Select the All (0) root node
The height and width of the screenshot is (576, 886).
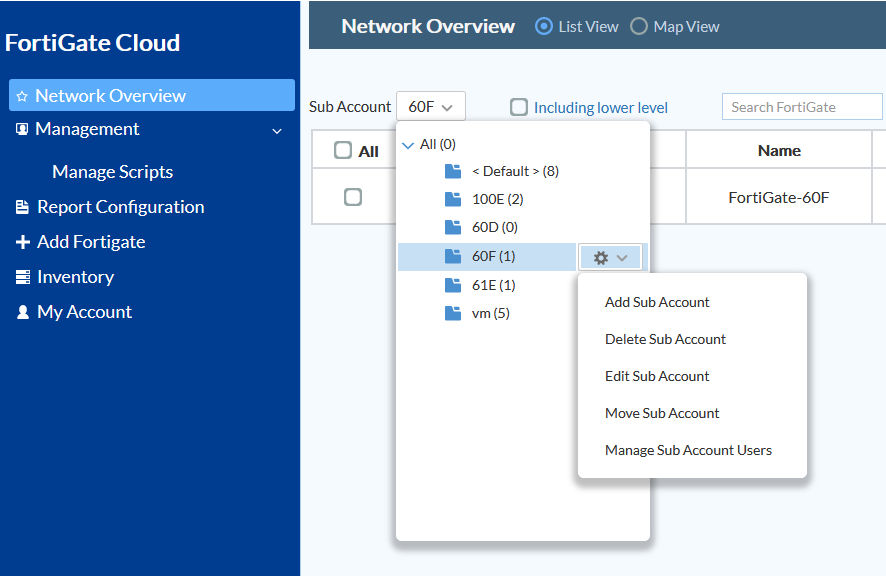coord(437,145)
